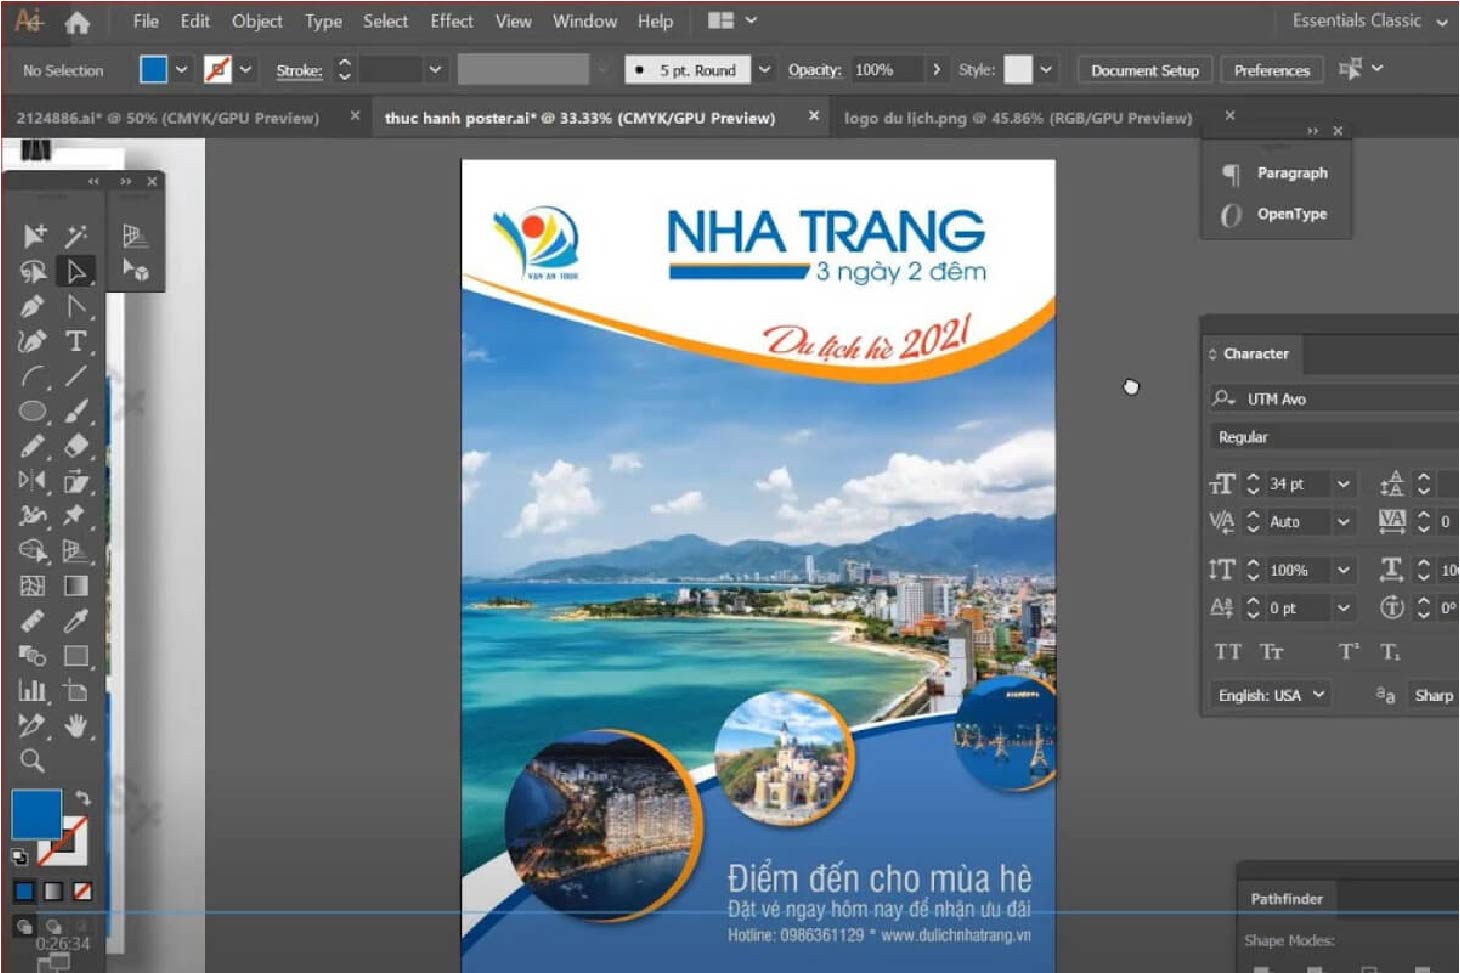Select the Eyedropper tool
The height and width of the screenshot is (973, 1460).
pos(76,621)
